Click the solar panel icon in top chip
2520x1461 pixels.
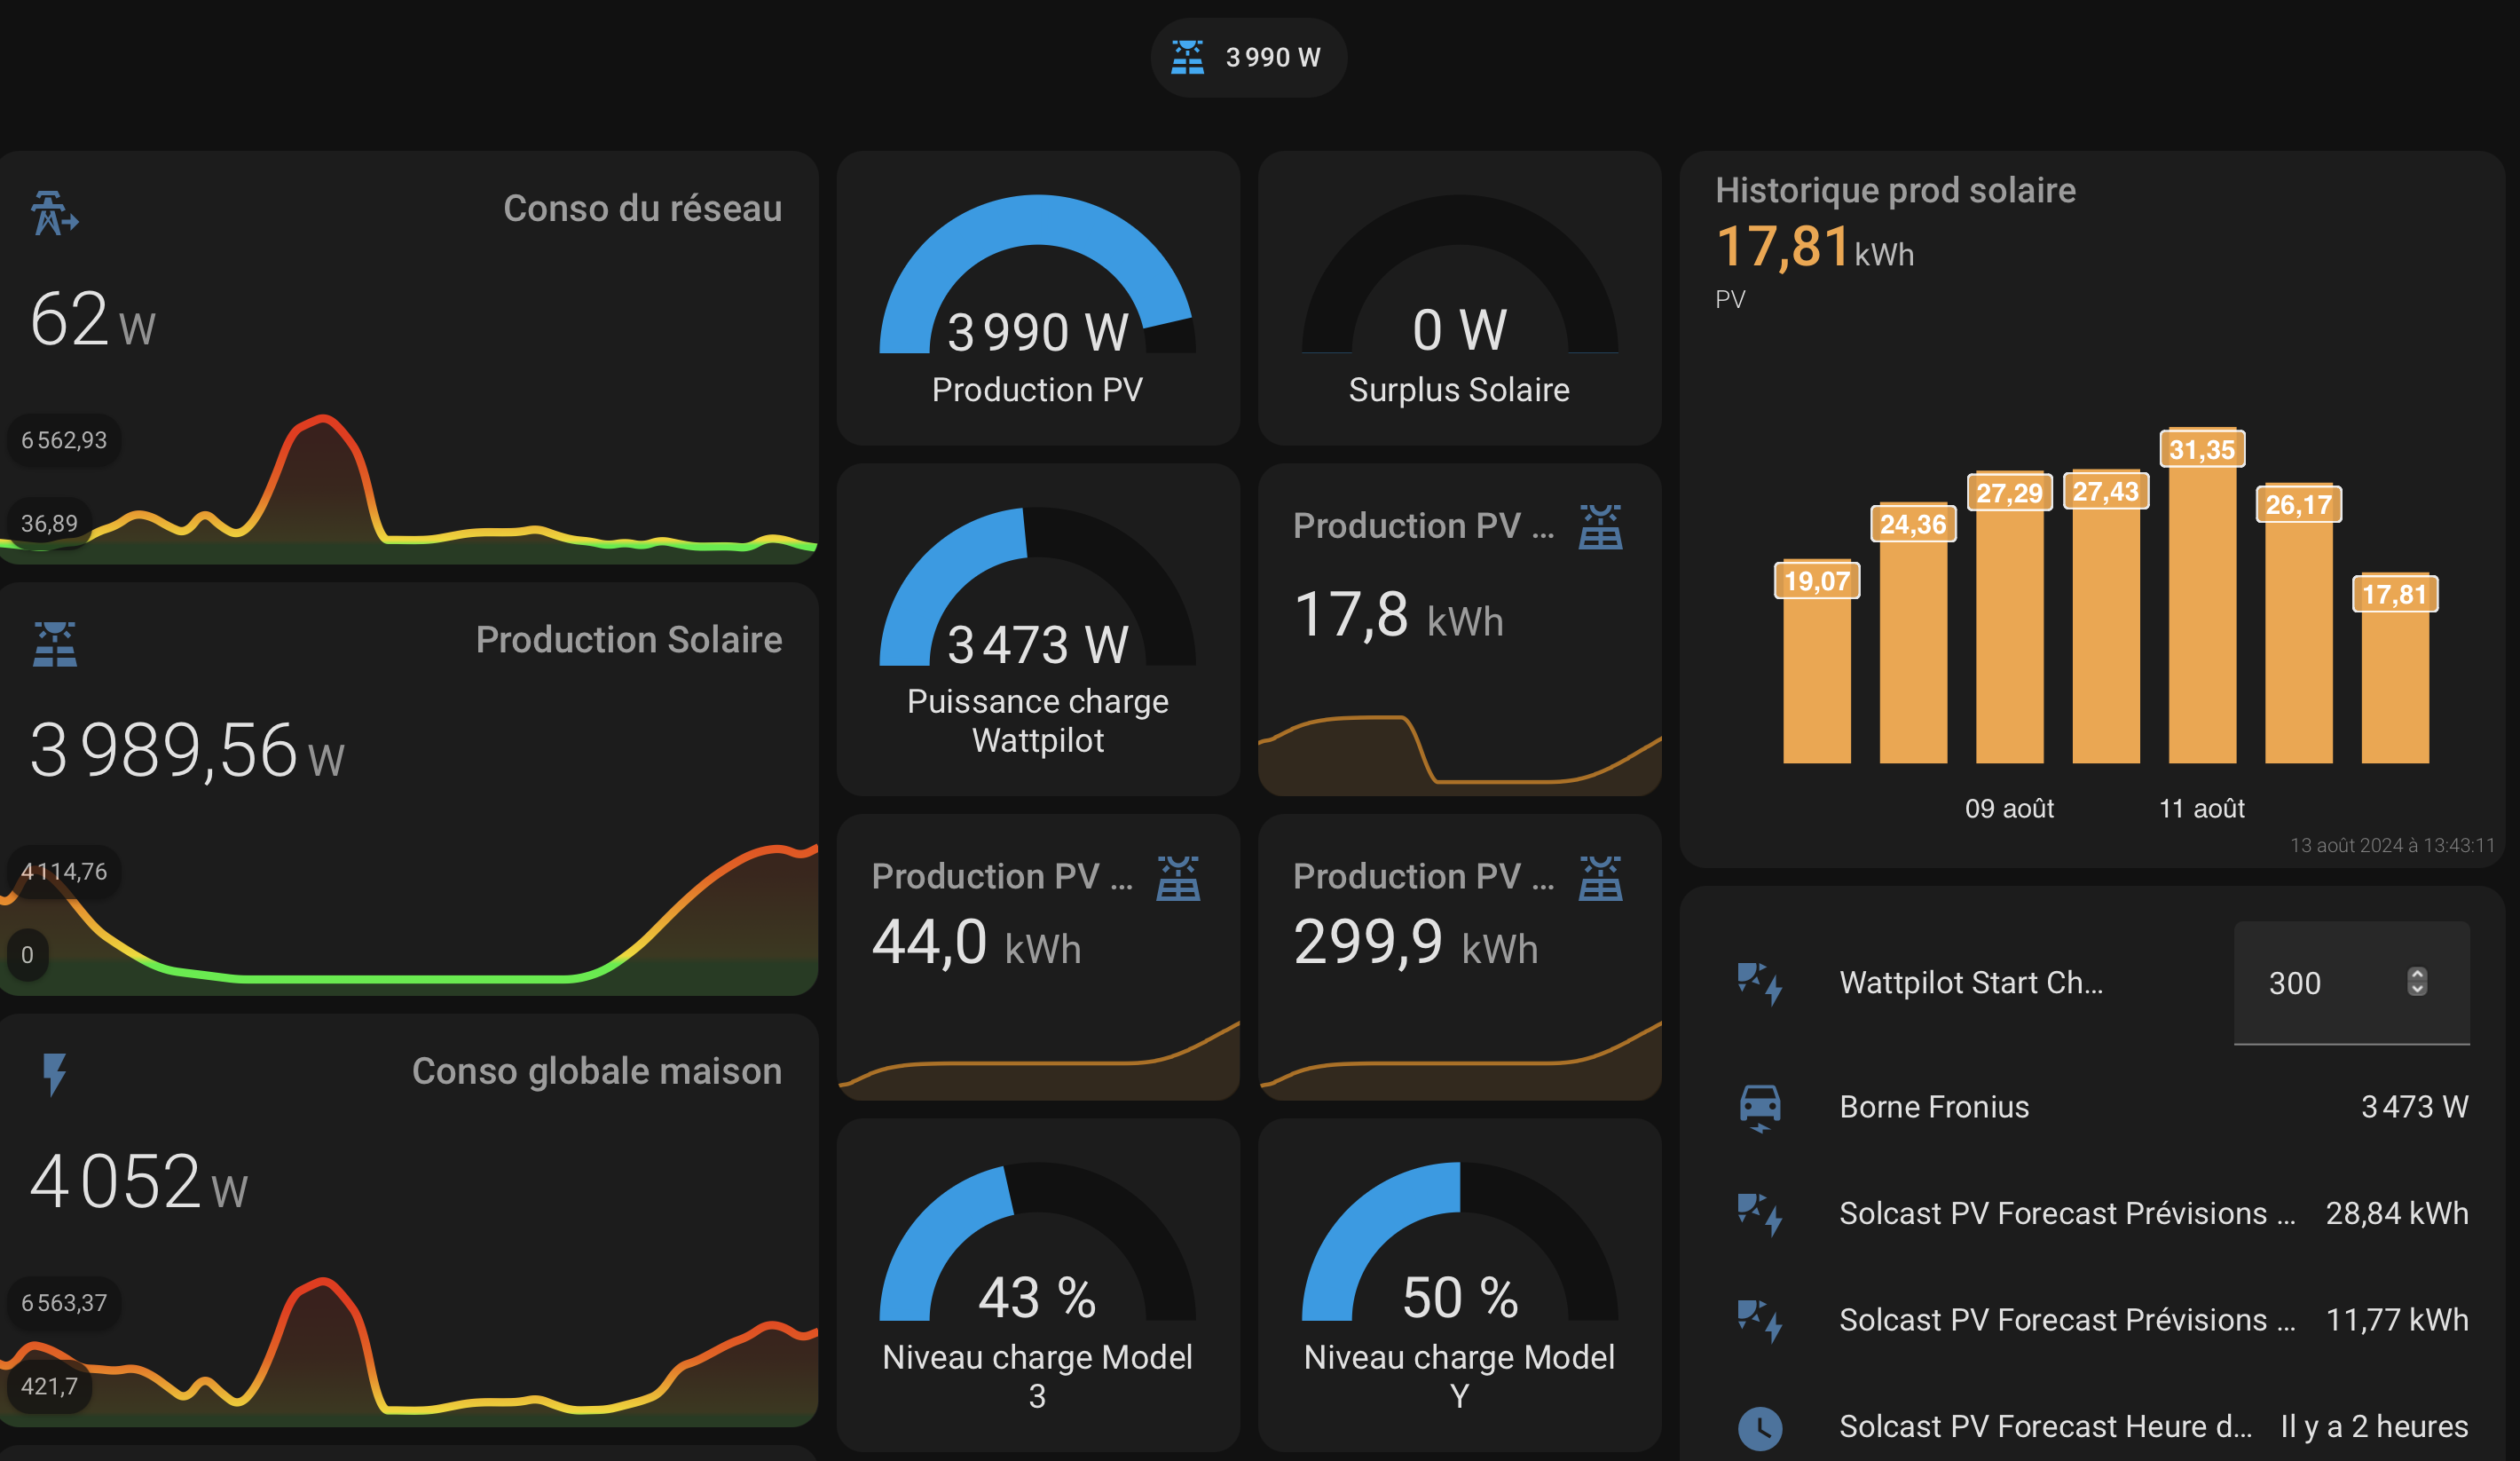click(1187, 57)
